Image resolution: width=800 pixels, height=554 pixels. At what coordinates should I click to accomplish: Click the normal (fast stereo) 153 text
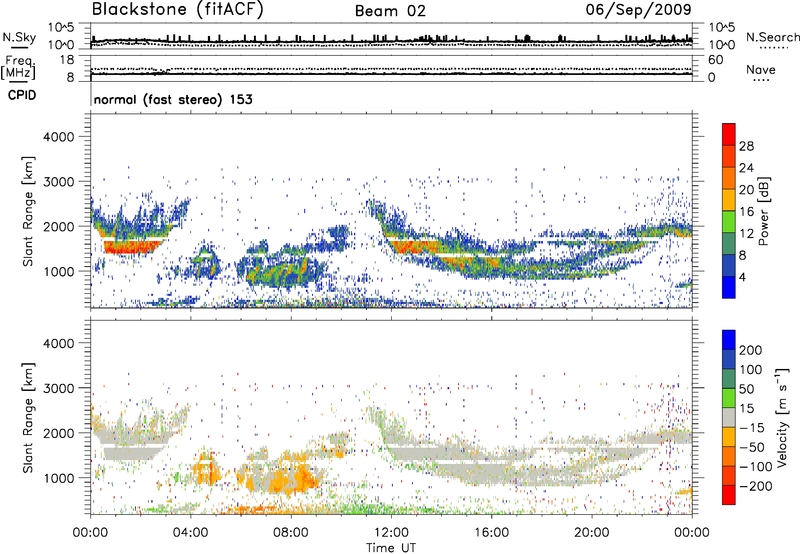click(x=173, y=99)
